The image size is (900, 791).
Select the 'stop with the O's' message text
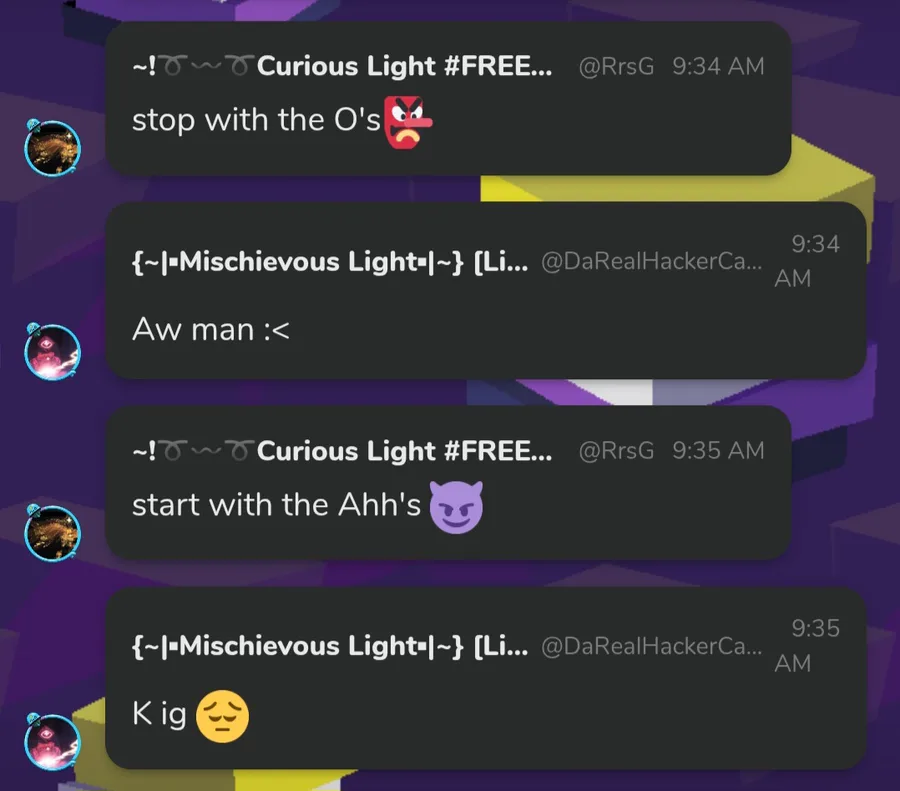pos(256,121)
